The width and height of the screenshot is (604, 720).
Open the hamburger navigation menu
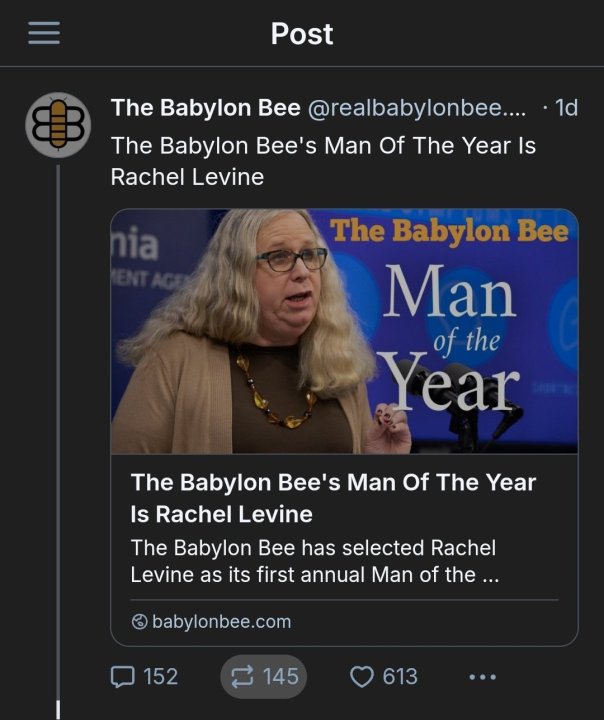tap(44, 34)
